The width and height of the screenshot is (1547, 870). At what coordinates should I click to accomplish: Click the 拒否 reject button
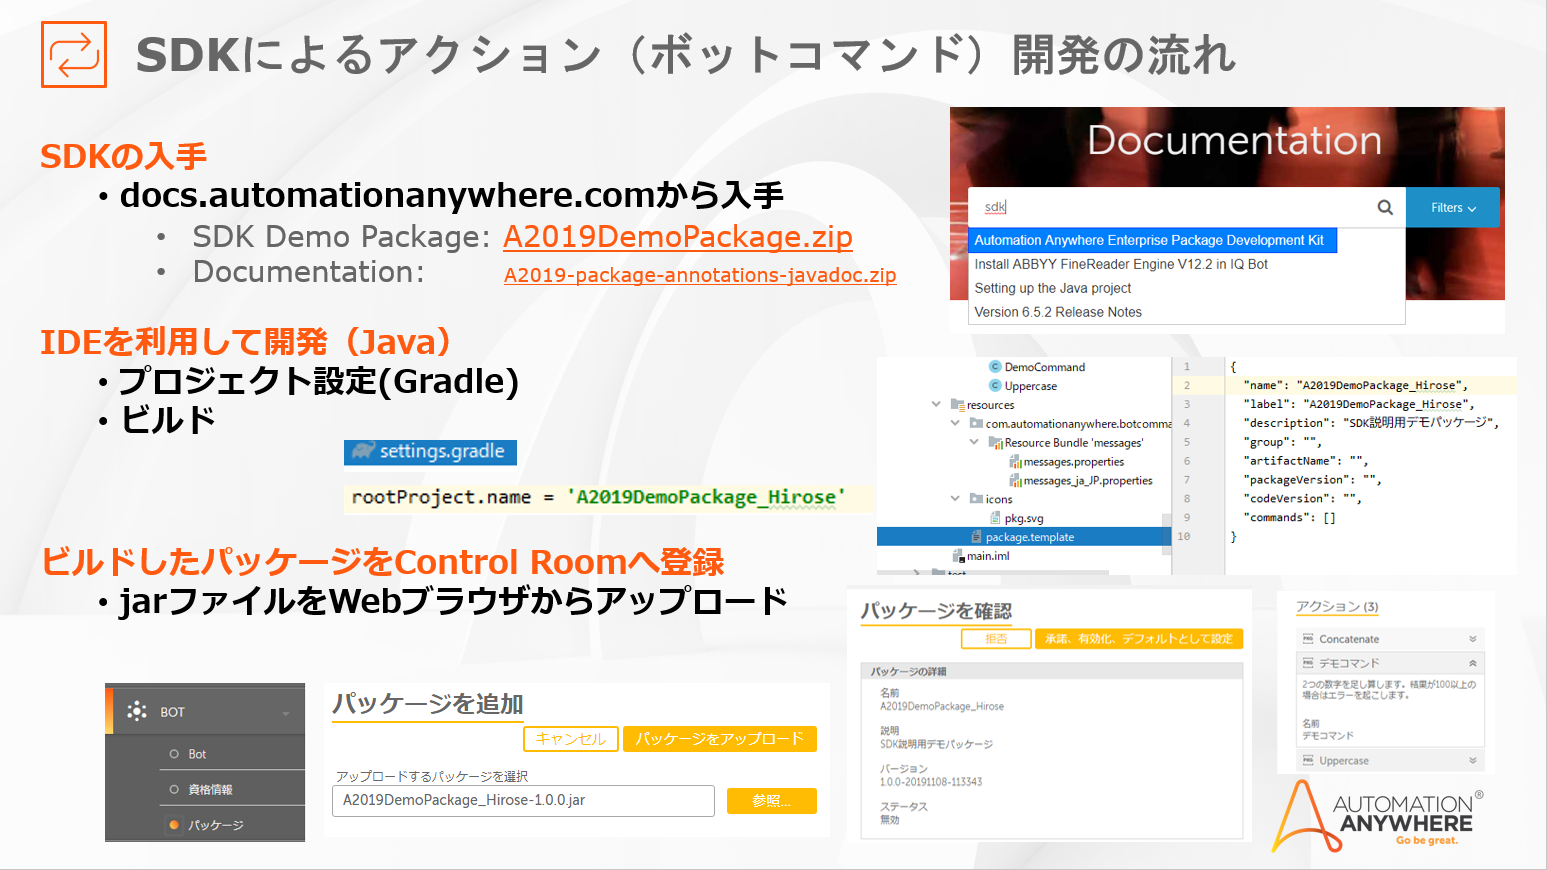tap(996, 639)
